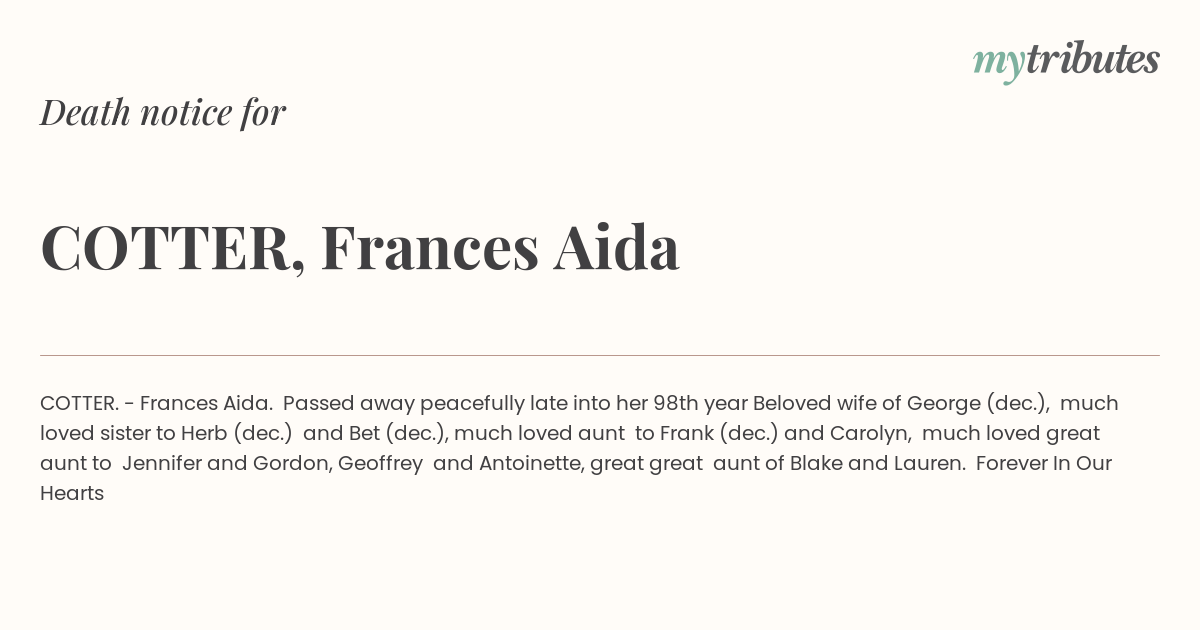Select the "Death notice for" heading
1200x630 pixels.
[x=163, y=112]
